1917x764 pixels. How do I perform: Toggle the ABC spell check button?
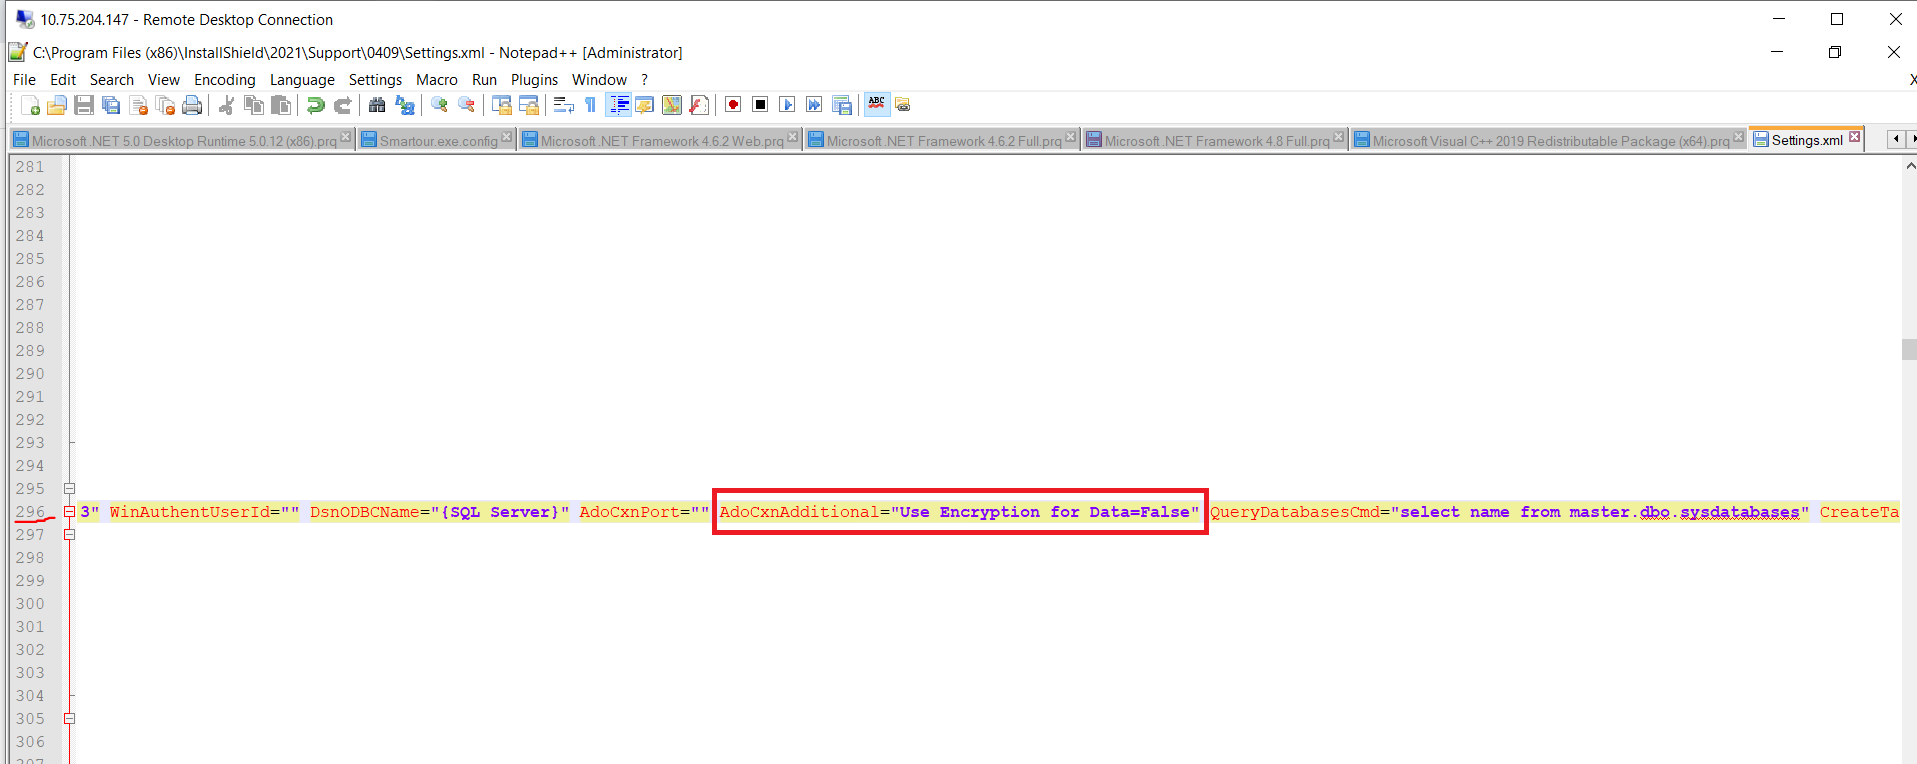(877, 104)
